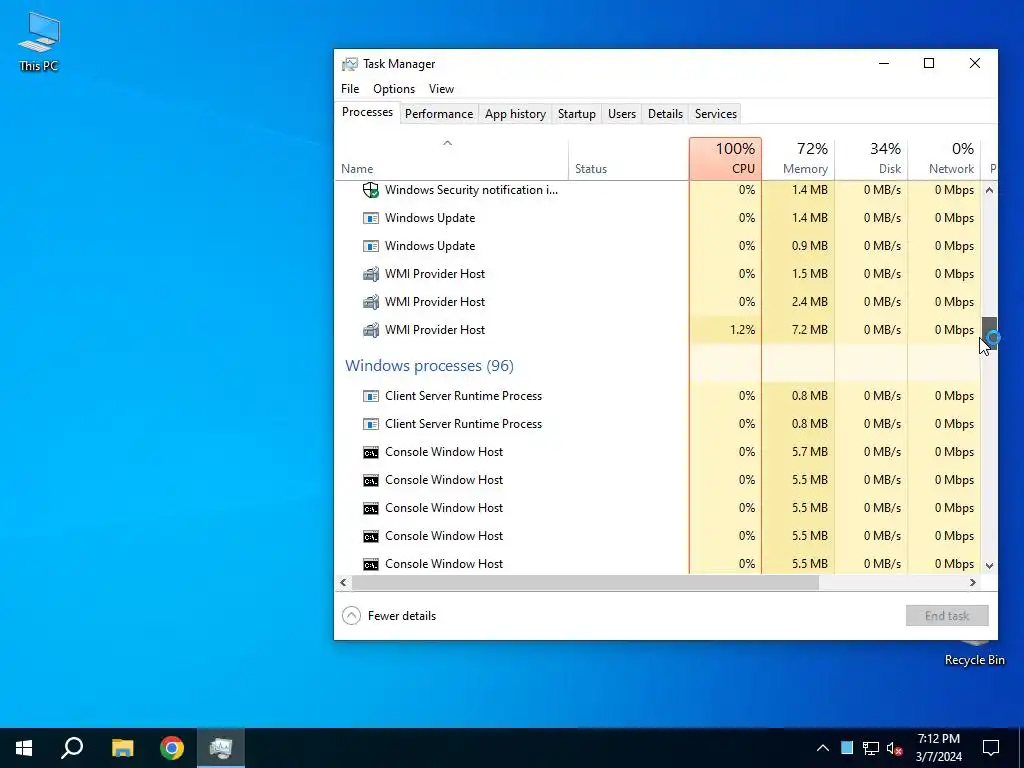The image size is (1024, 768).
Task: Launch File Explorer from the taskbar
Action: pos(122,748)
